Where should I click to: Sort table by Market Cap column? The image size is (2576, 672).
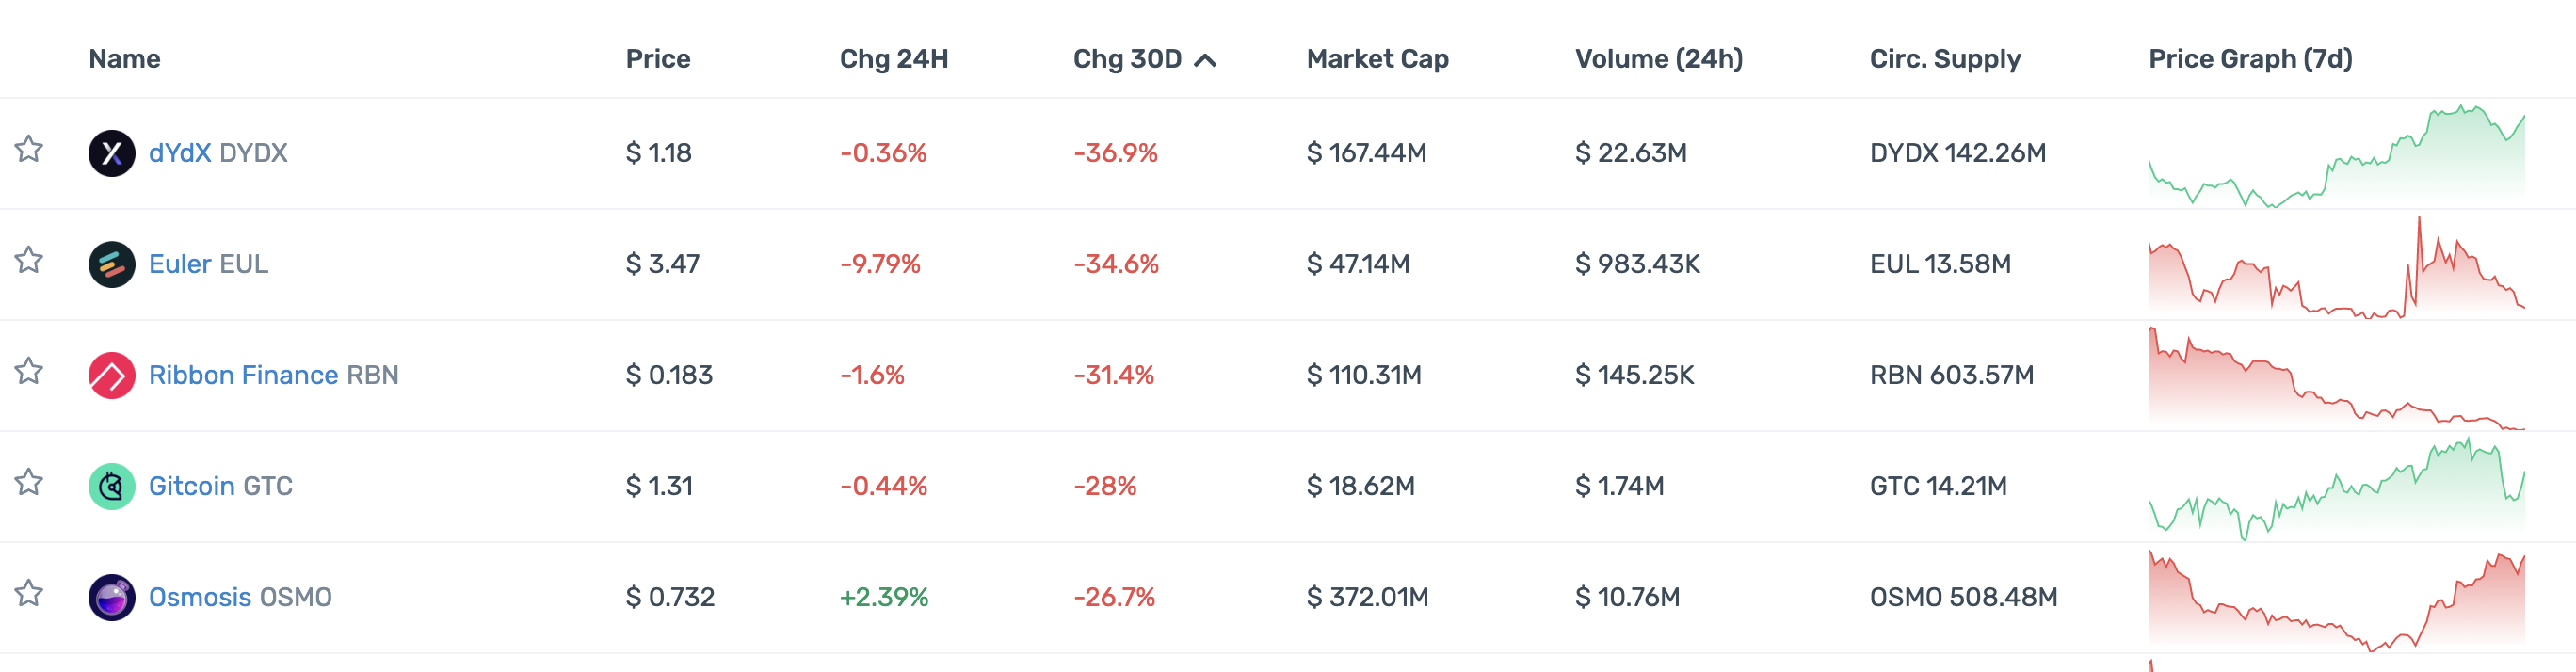tap(1377, 59)
